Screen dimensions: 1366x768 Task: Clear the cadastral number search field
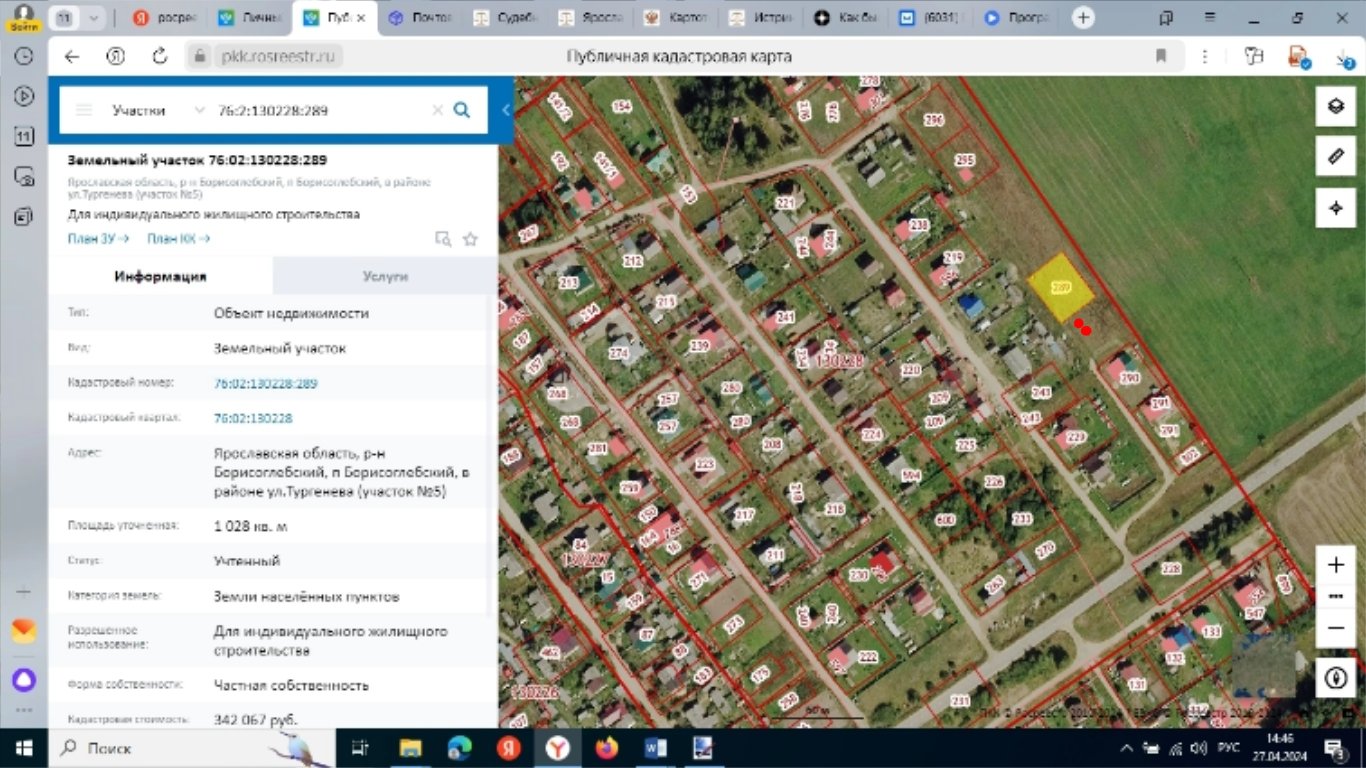[437, 110]
